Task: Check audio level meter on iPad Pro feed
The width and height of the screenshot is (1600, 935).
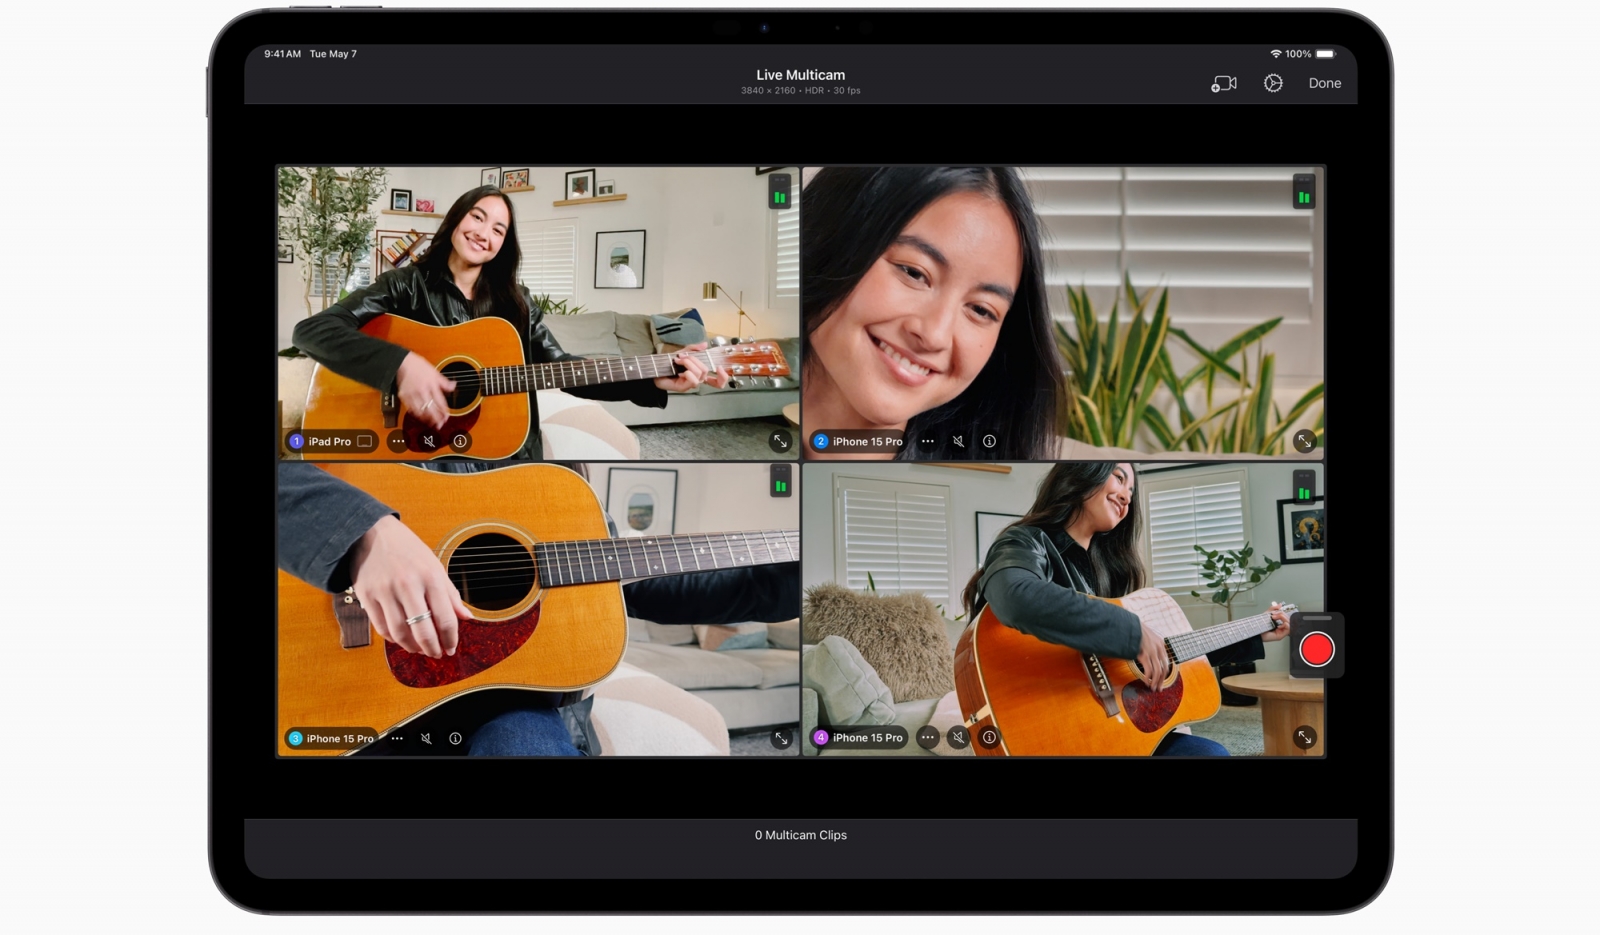Action: tap(780, 192)
